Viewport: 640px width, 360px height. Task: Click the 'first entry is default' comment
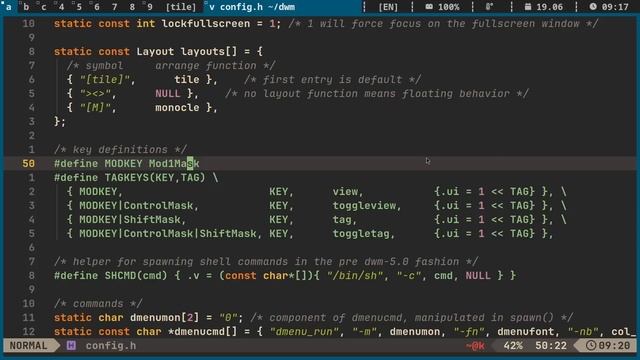332,80
